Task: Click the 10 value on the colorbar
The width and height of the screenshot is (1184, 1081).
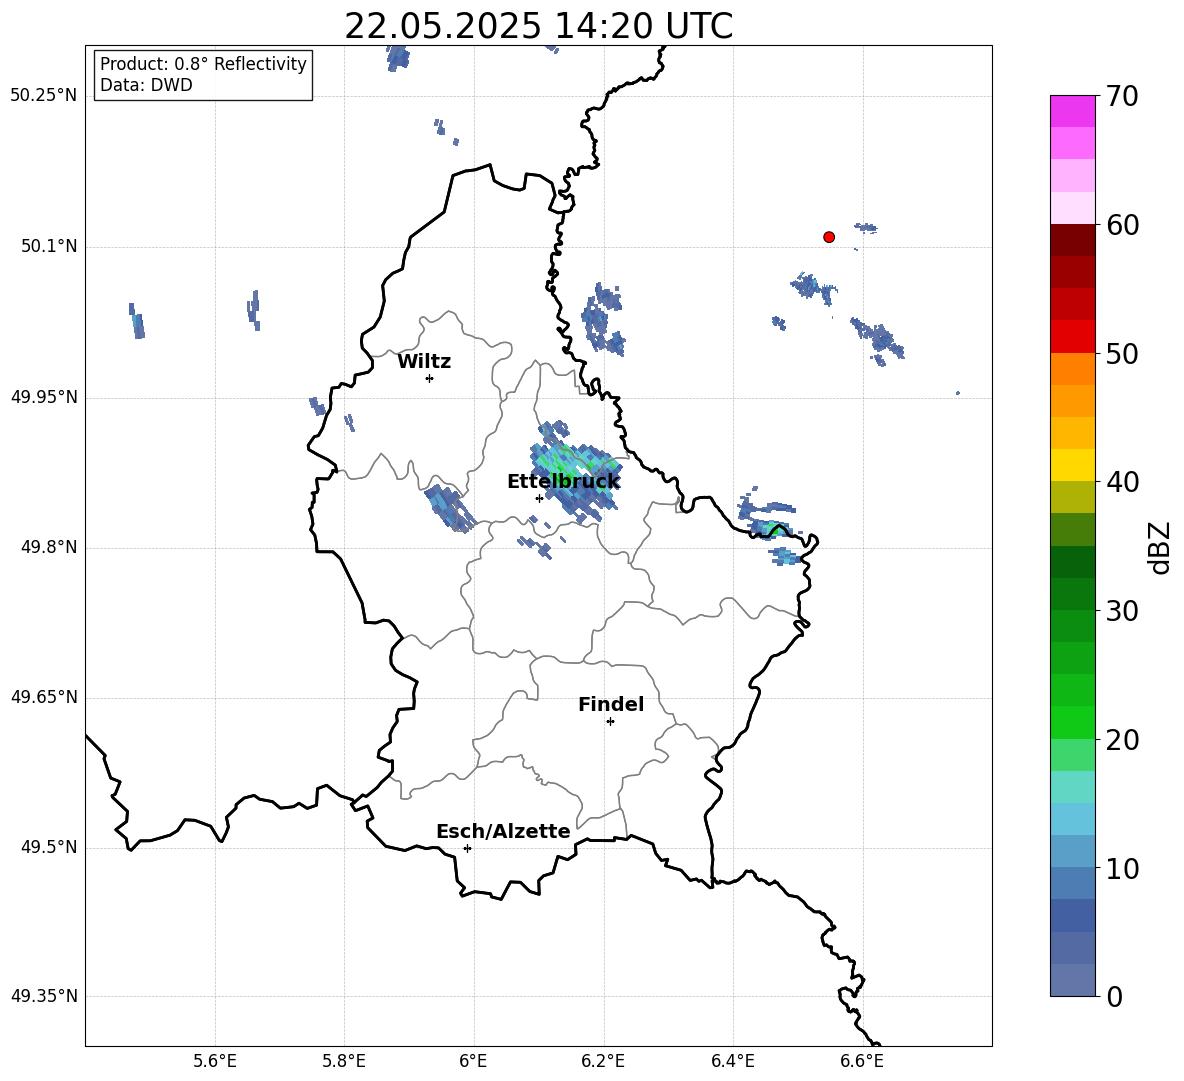Action: pyautogui.click(x=1122, y=869)
